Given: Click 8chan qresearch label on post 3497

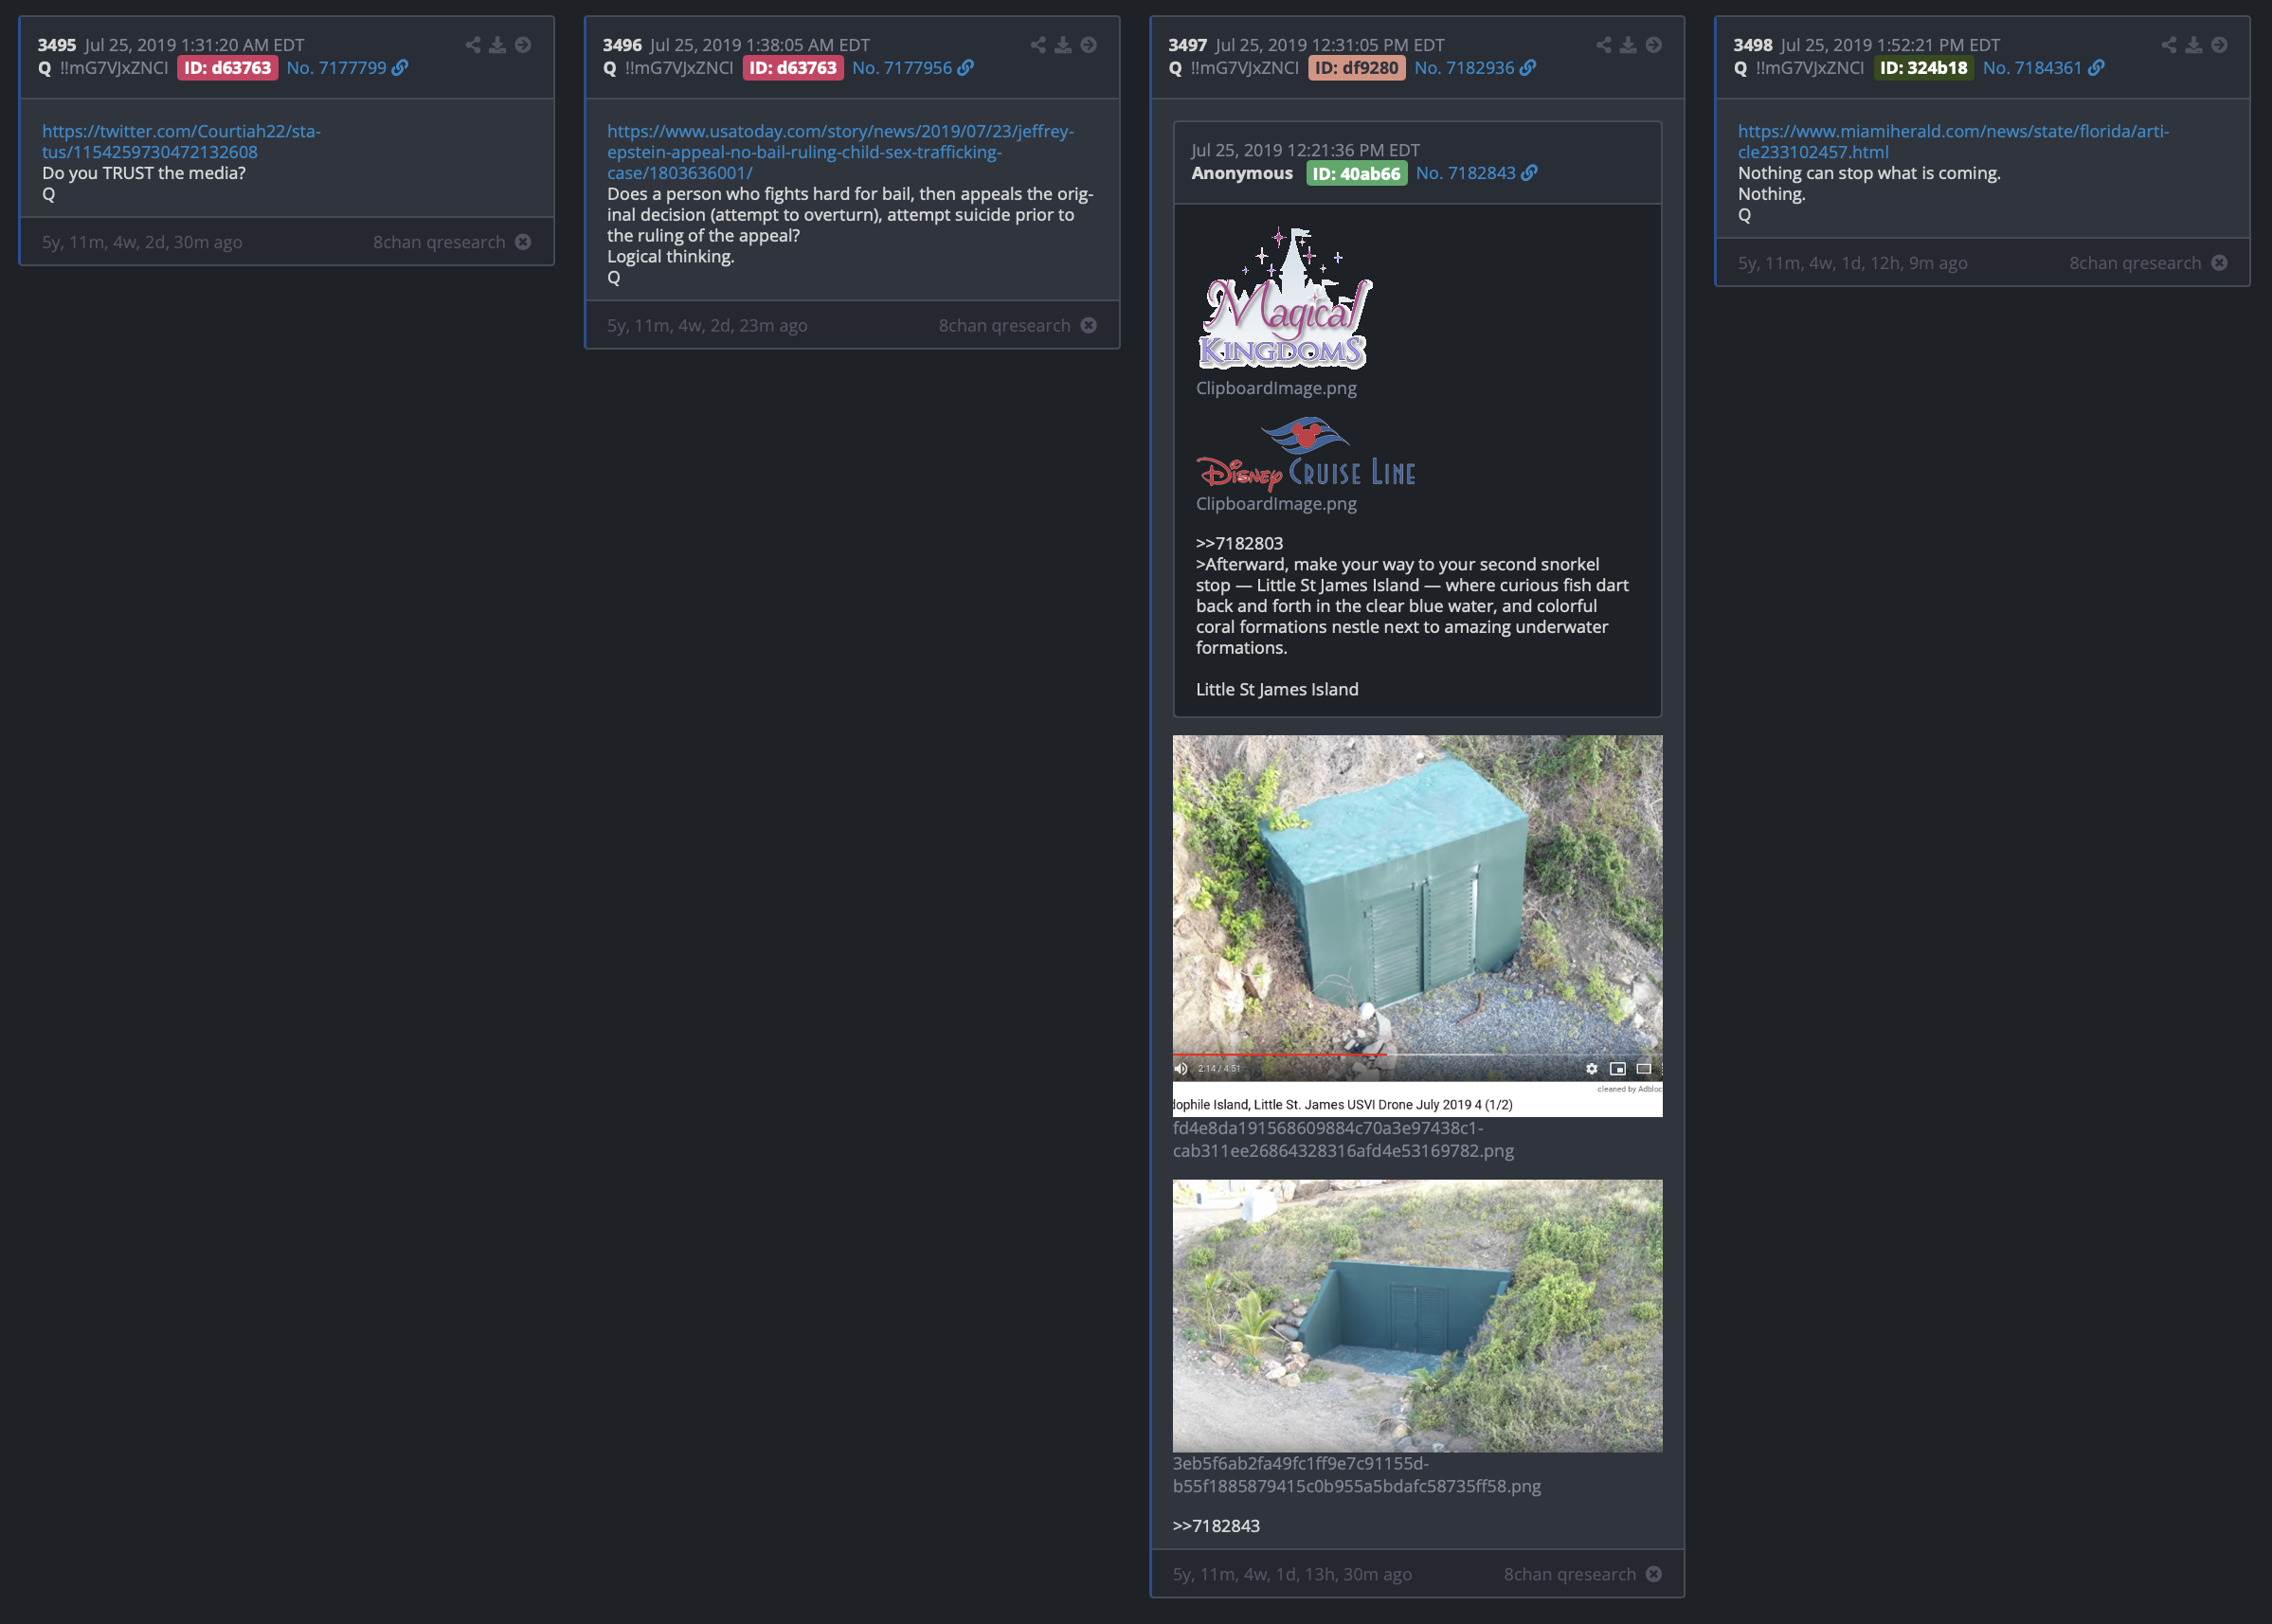Looking at the screenshot, I should coord(1570,1574).
